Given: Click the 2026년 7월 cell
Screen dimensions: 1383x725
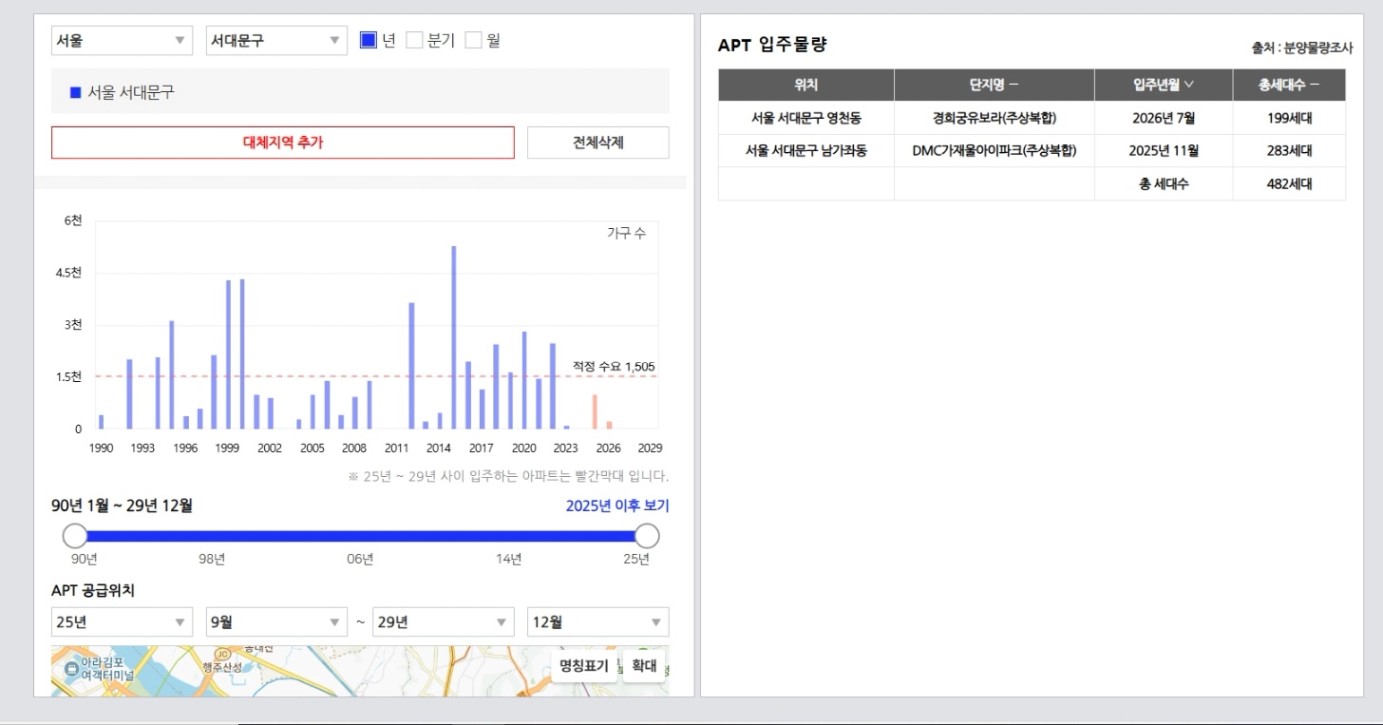Looking at the screenshot, I should click(x=1163, y=118).
